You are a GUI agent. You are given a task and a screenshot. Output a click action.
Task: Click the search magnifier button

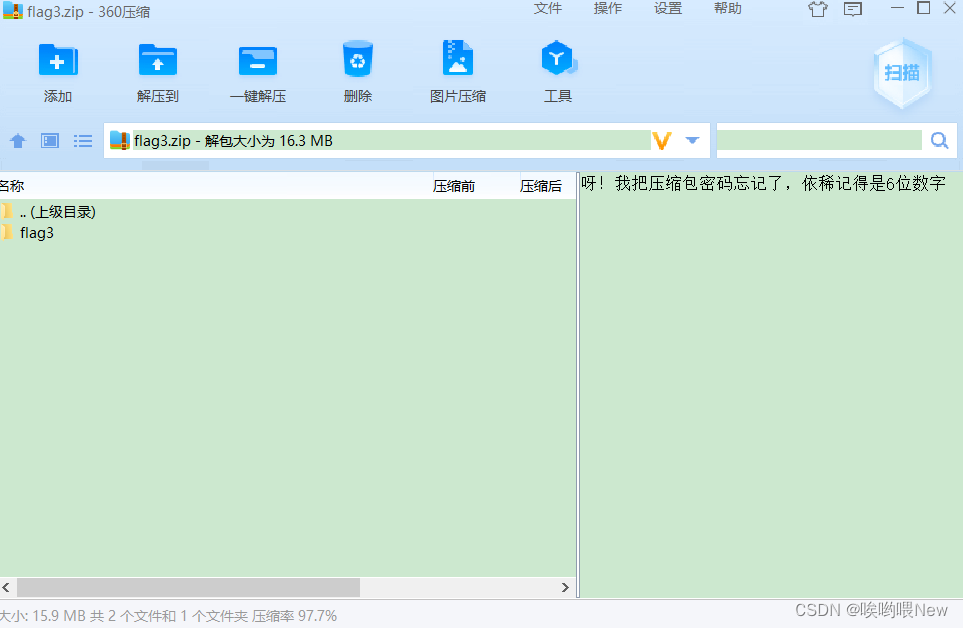[x=938, y=140]
